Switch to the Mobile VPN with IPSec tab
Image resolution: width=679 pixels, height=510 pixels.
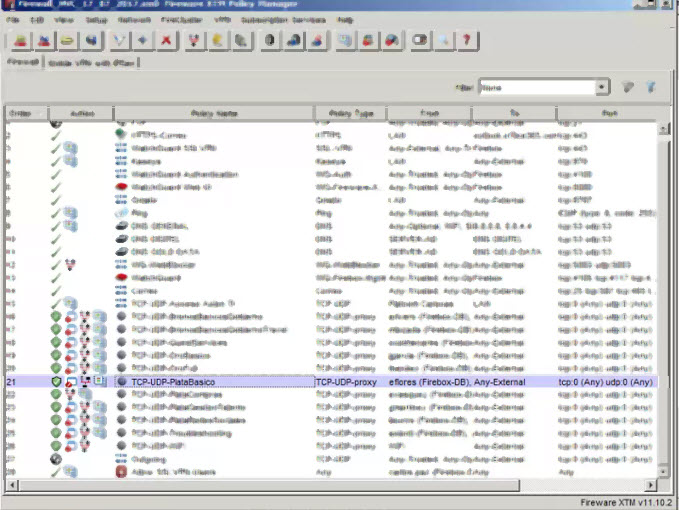tap(91, 63)
